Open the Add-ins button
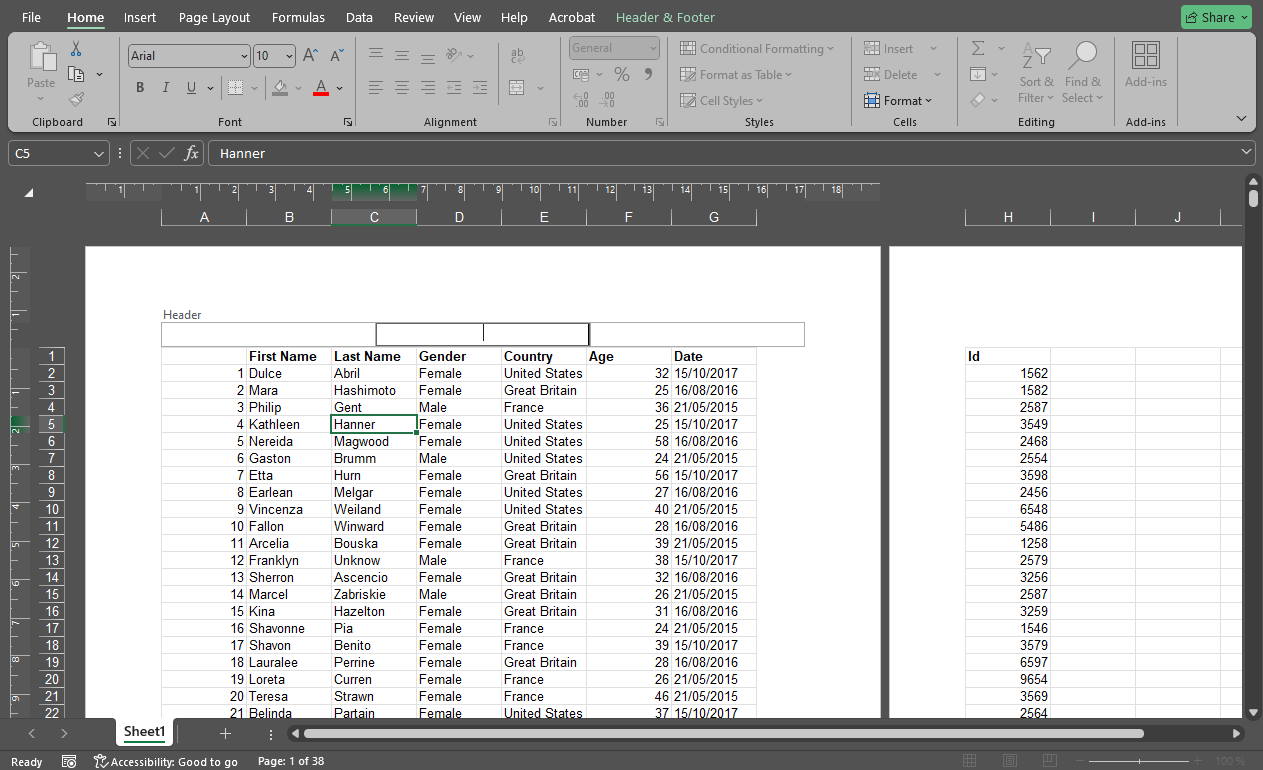 (1146, 66)
